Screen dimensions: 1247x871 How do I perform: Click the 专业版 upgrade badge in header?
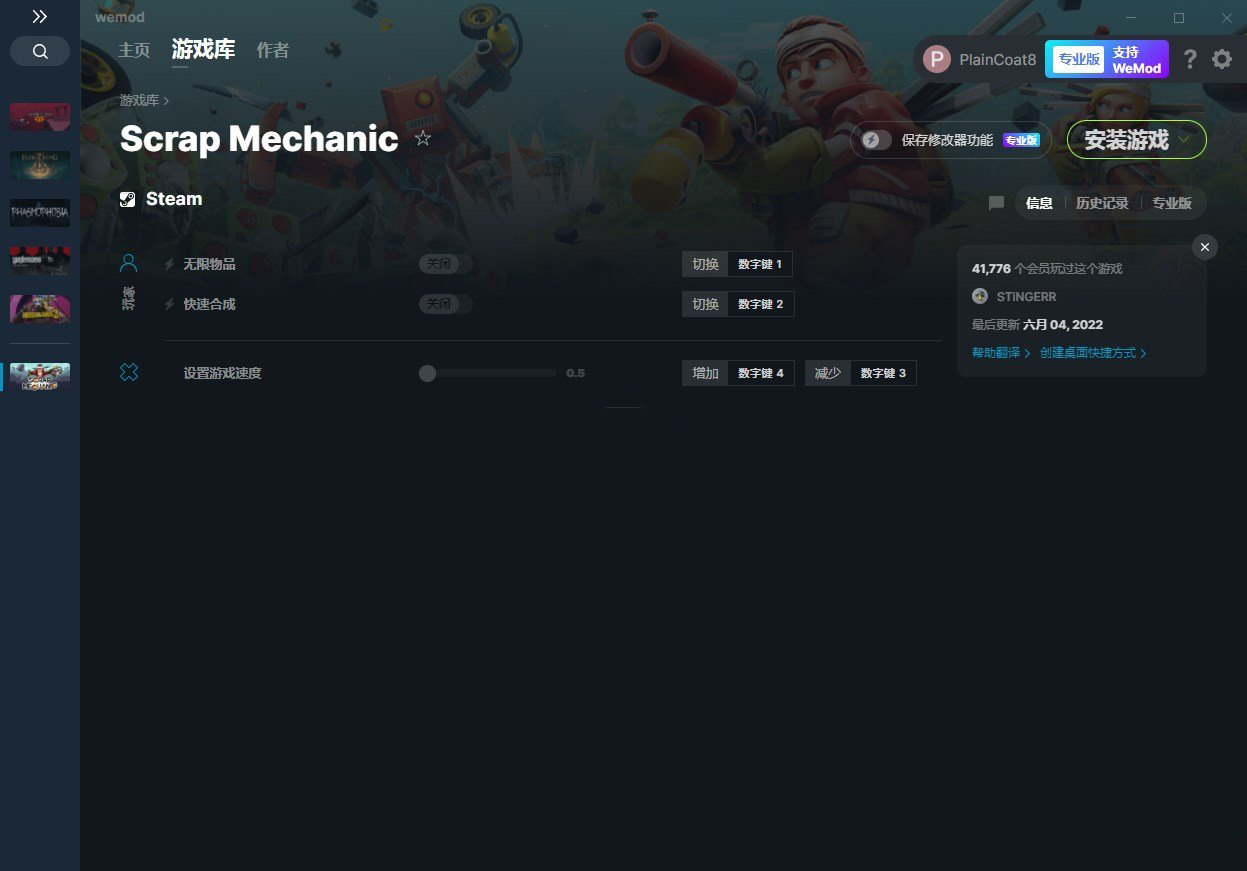[1079, 59]
